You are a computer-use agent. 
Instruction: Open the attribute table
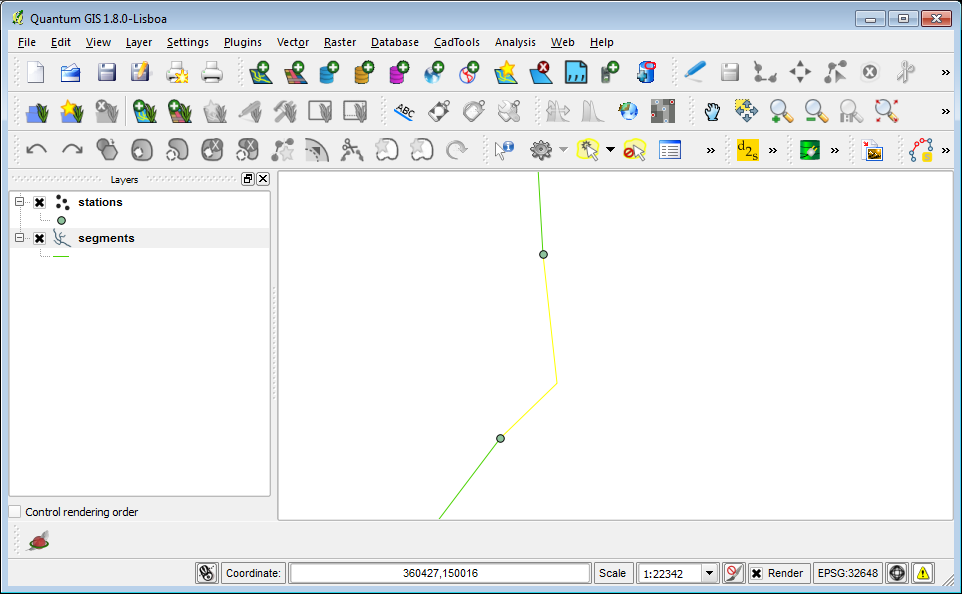point(669,150)
